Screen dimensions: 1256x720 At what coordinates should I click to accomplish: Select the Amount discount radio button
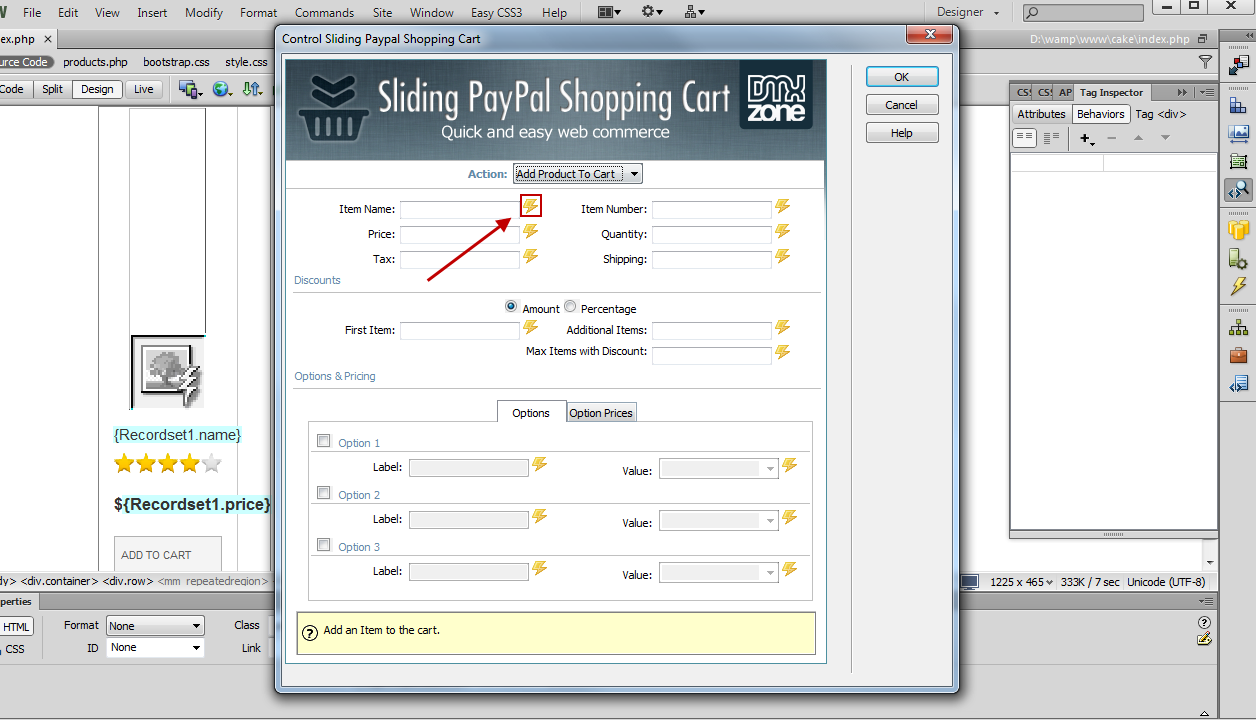pyautogui.click(x=512, y=307)
